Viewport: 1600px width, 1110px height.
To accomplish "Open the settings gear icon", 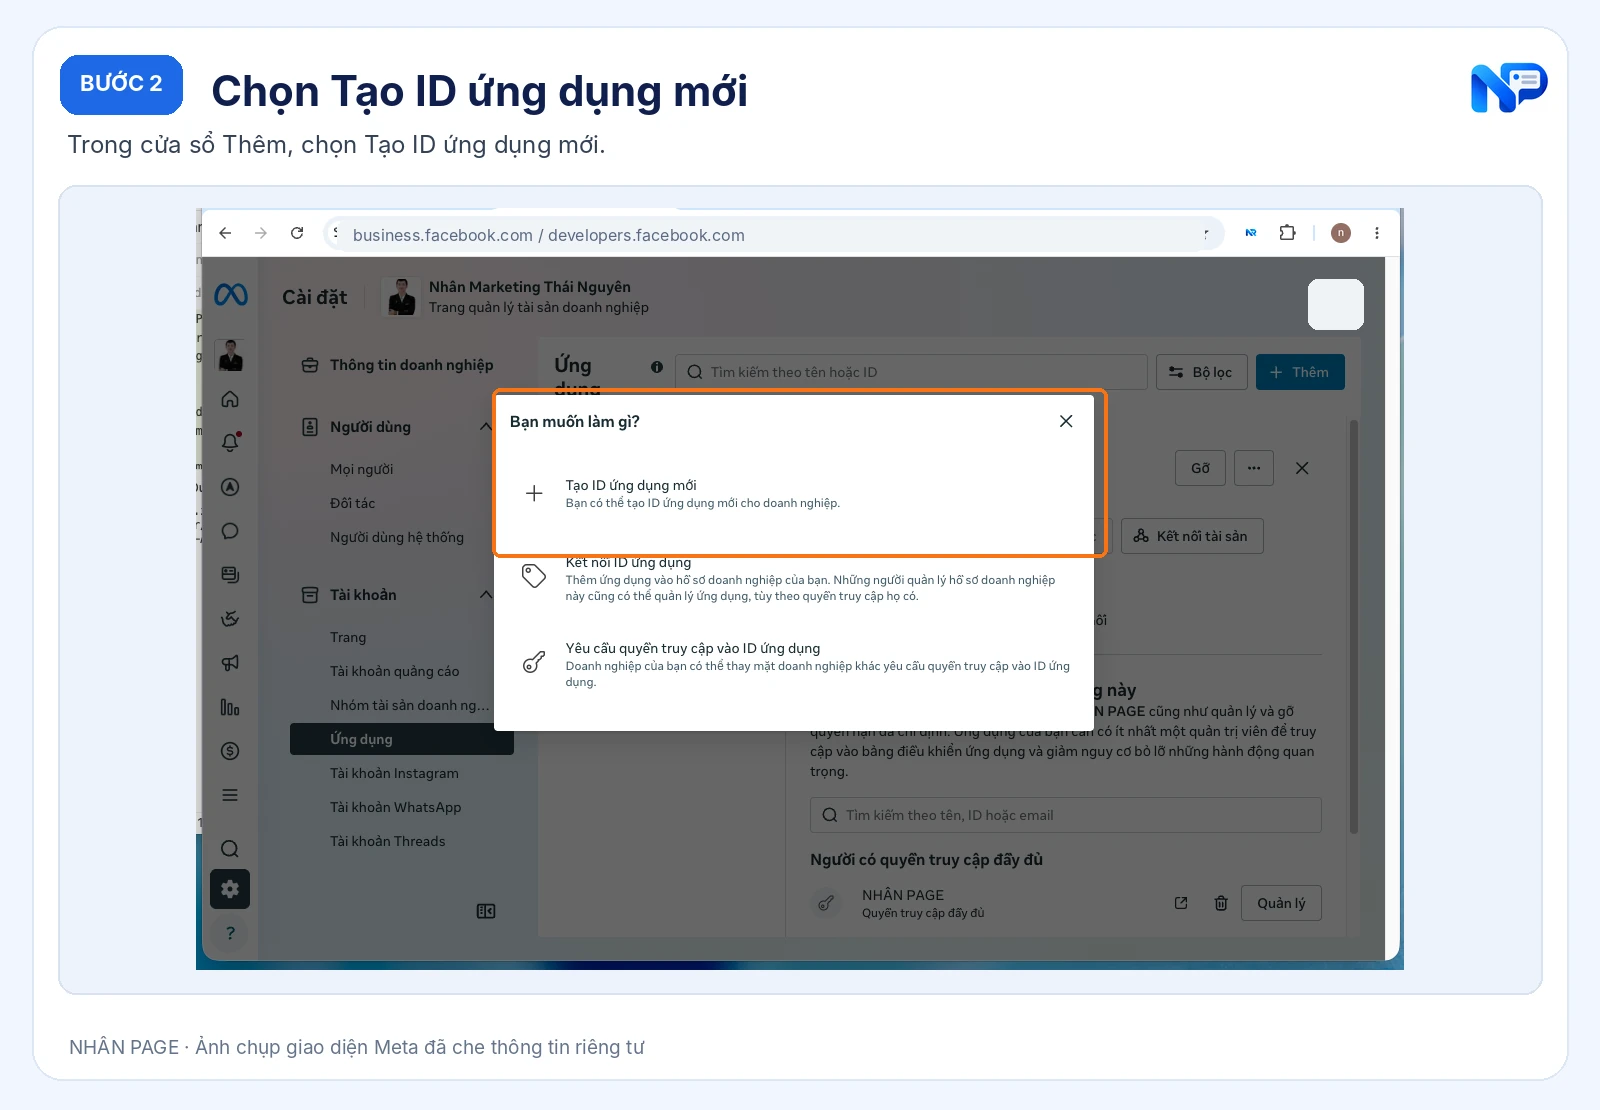I will tap(230, 889).
